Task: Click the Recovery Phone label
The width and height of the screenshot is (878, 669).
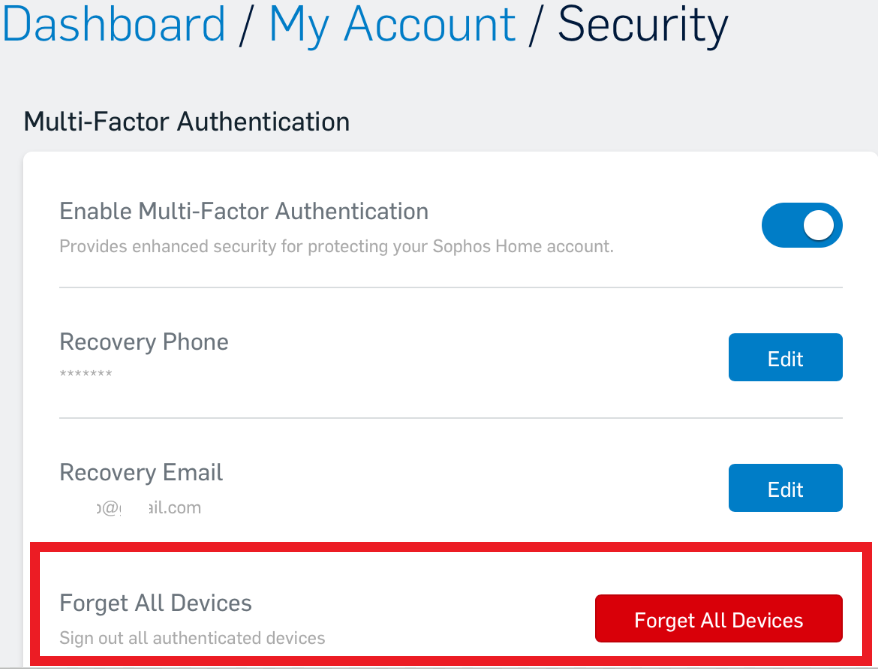Action: pyautogui.click(x=144, y=342)
